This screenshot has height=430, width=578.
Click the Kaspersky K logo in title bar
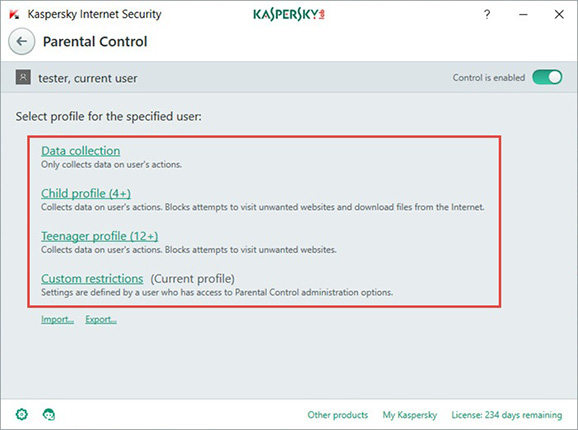pos(14,15)
